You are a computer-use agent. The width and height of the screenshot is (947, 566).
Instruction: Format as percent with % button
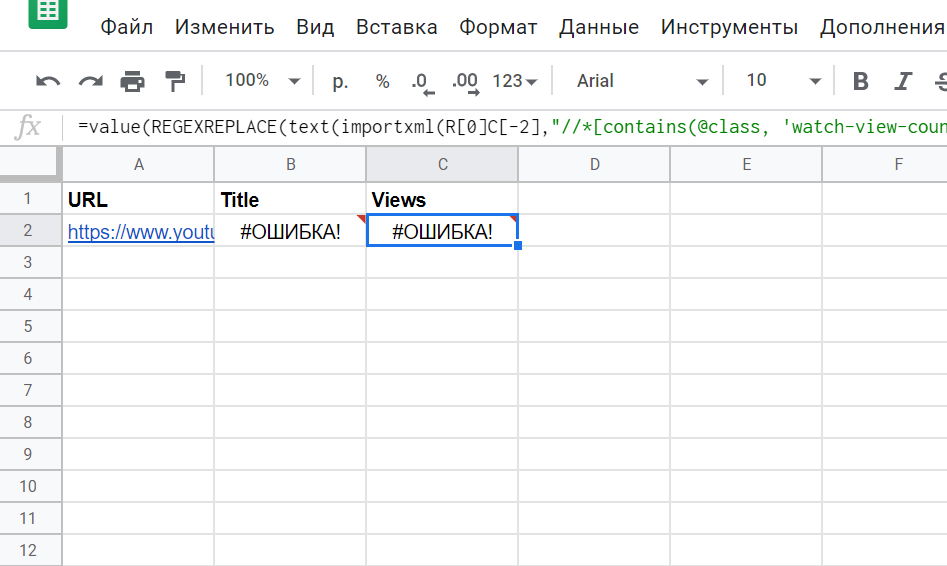382,81
